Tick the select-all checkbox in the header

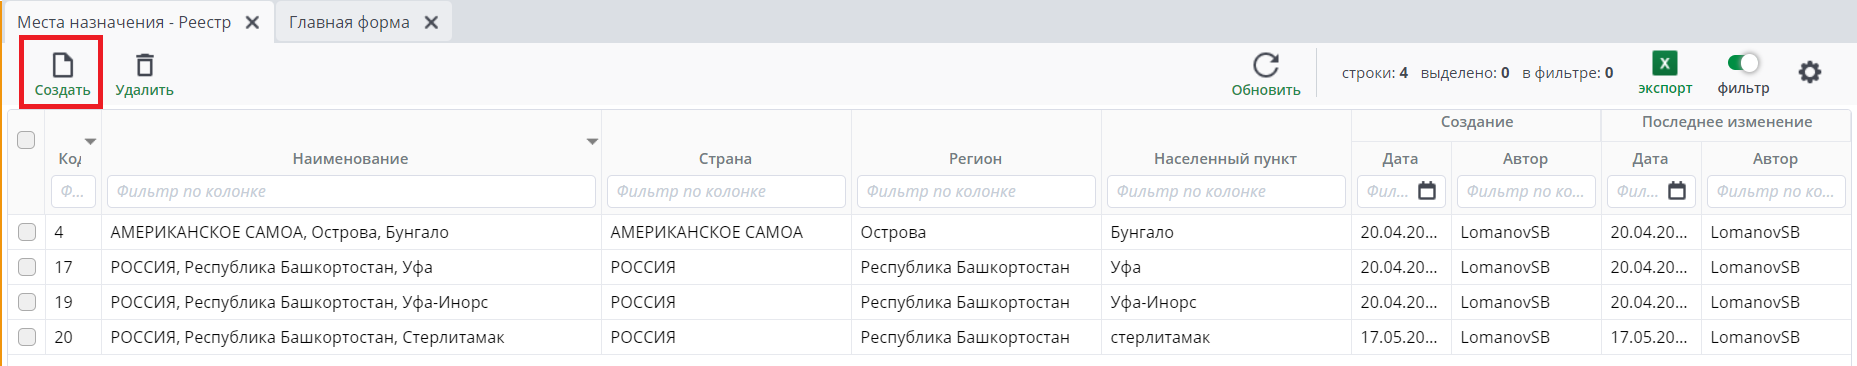tap(26, 140)
